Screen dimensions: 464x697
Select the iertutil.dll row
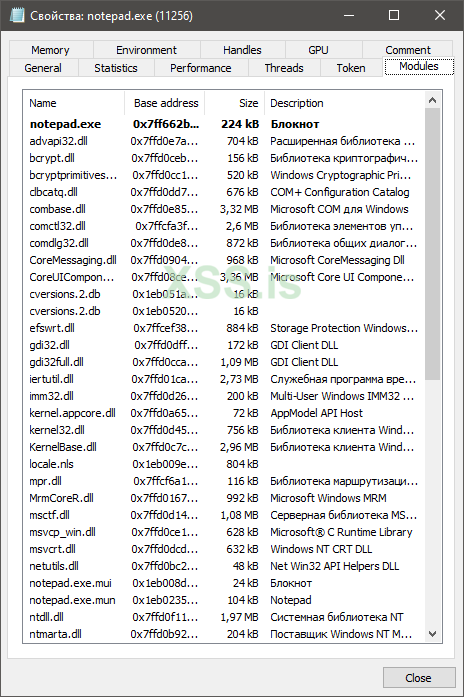224,379
